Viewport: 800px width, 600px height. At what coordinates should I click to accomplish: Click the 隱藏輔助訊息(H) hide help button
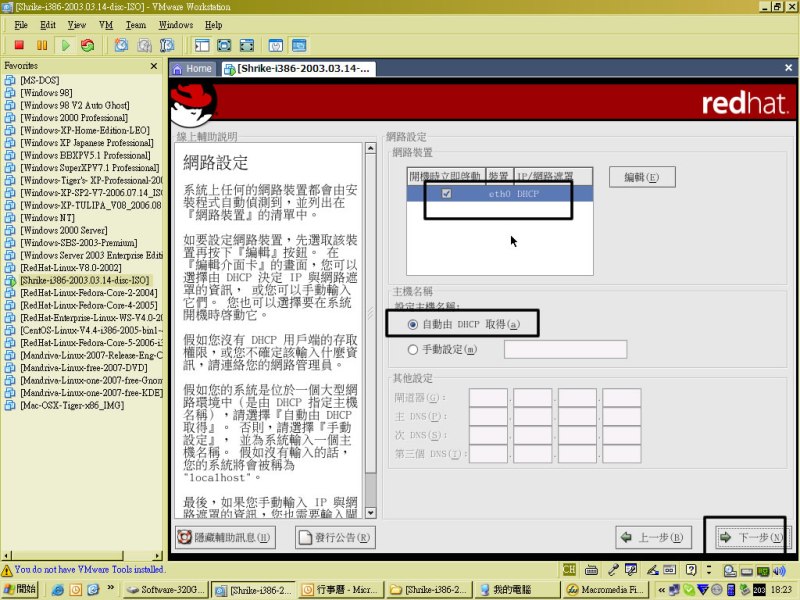(x=225, y=537)
